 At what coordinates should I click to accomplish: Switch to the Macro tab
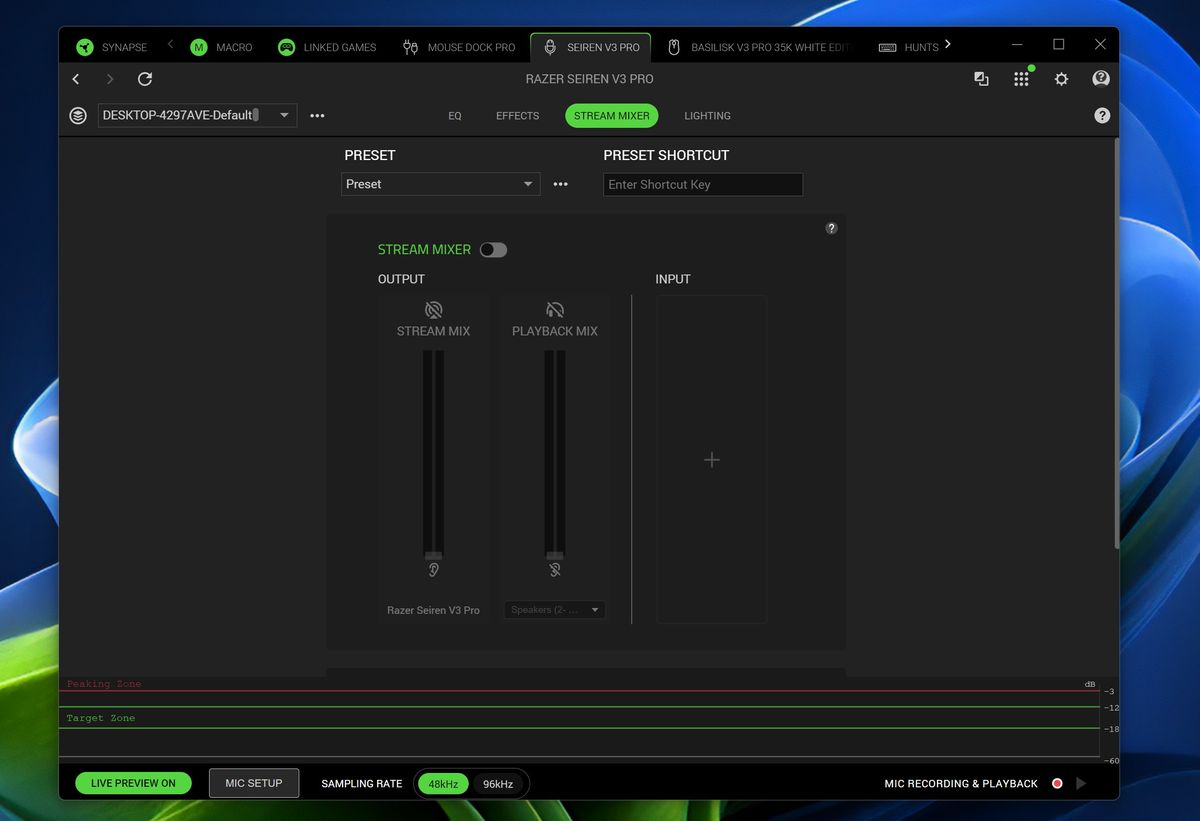click(222, 47)
